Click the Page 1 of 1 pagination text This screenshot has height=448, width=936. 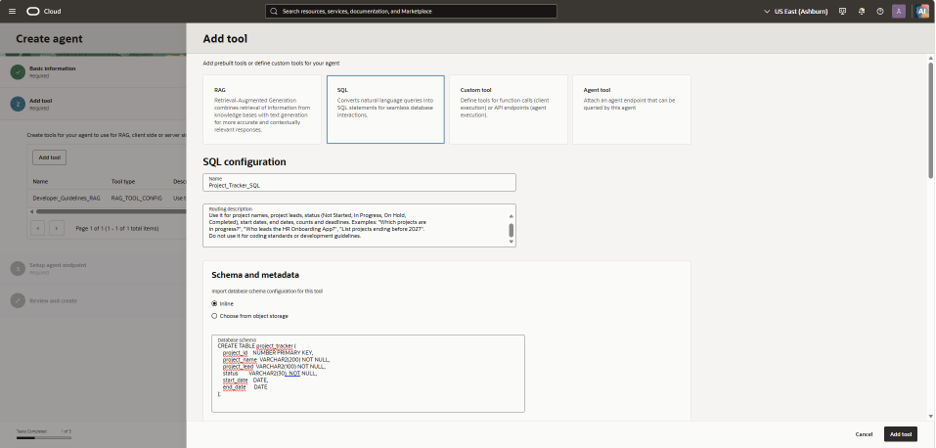tap(117, 228)
